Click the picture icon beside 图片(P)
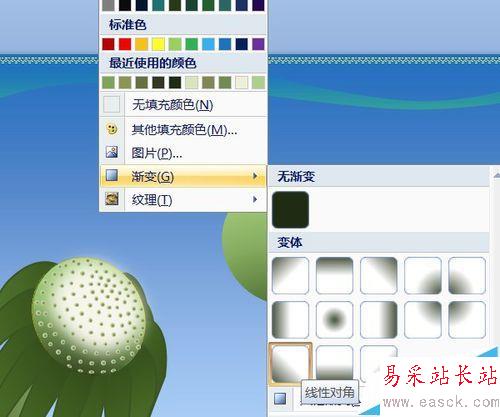This screenshot has height=417, width=500. (x=112, y=152)
